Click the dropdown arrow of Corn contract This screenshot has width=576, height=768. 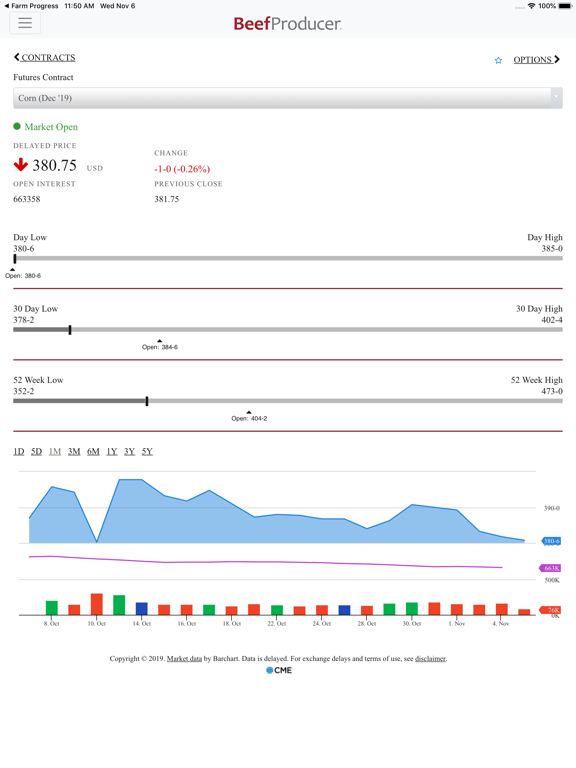click(x=556, y=98)
